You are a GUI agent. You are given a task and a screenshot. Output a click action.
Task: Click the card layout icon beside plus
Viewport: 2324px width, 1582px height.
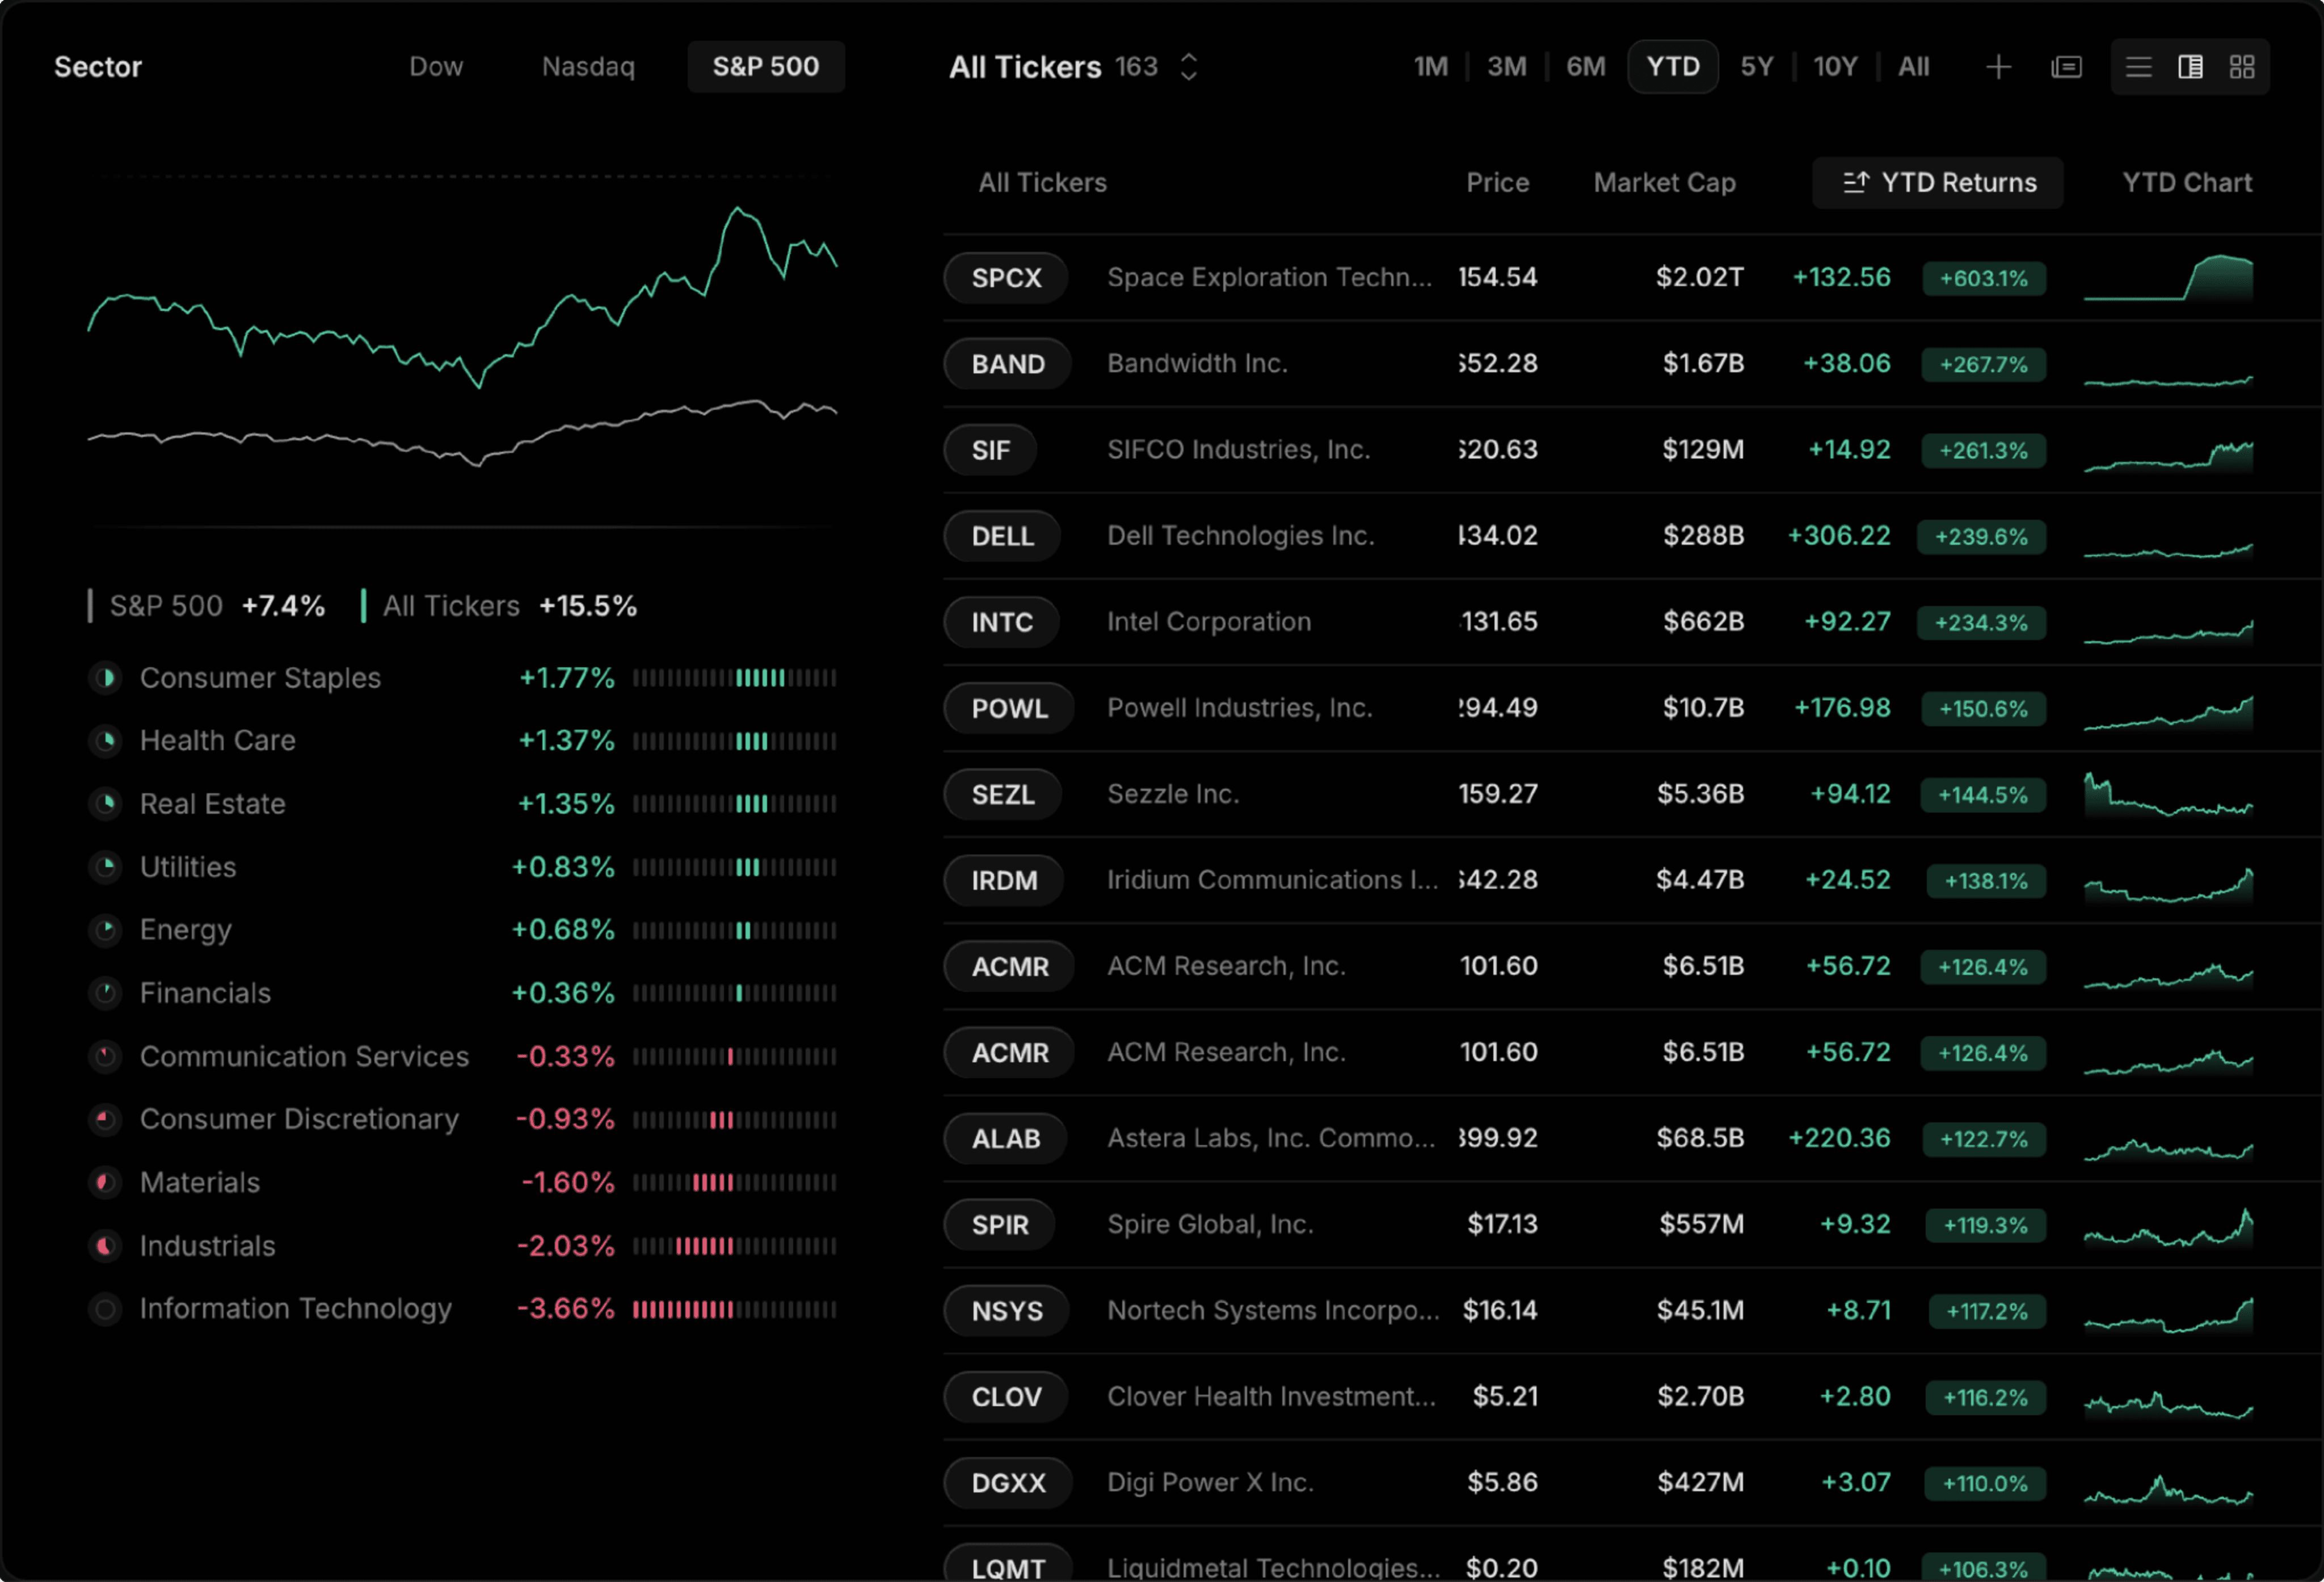pos(2066,67)
